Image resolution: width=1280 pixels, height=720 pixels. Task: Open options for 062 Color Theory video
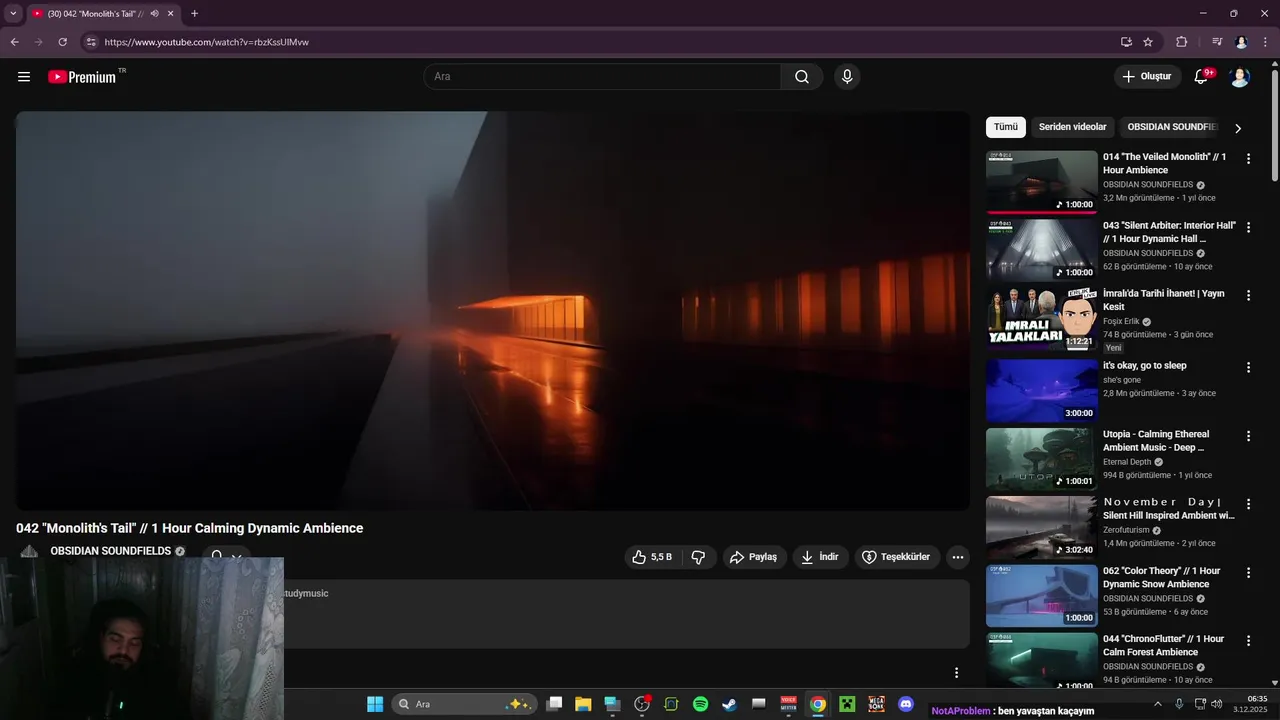tap(1248, 572)
